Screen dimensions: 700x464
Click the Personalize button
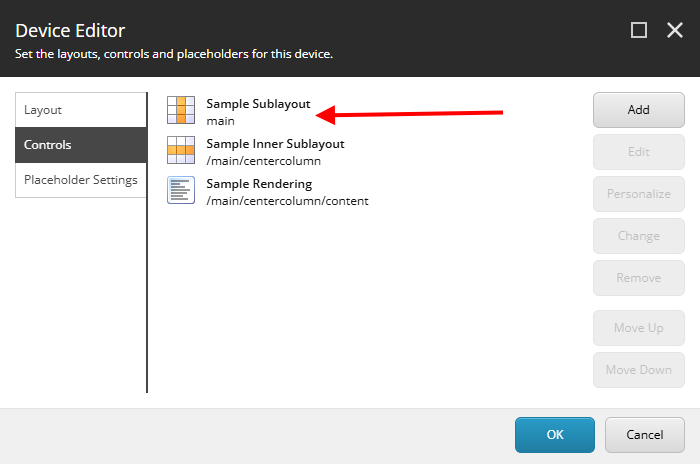(x=638, y=194)
